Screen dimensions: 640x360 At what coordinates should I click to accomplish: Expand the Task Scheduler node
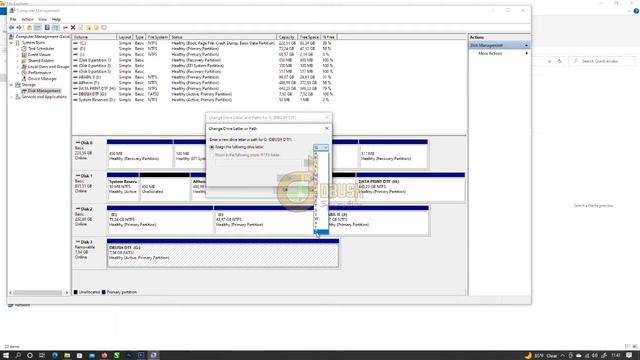point(18,49)
